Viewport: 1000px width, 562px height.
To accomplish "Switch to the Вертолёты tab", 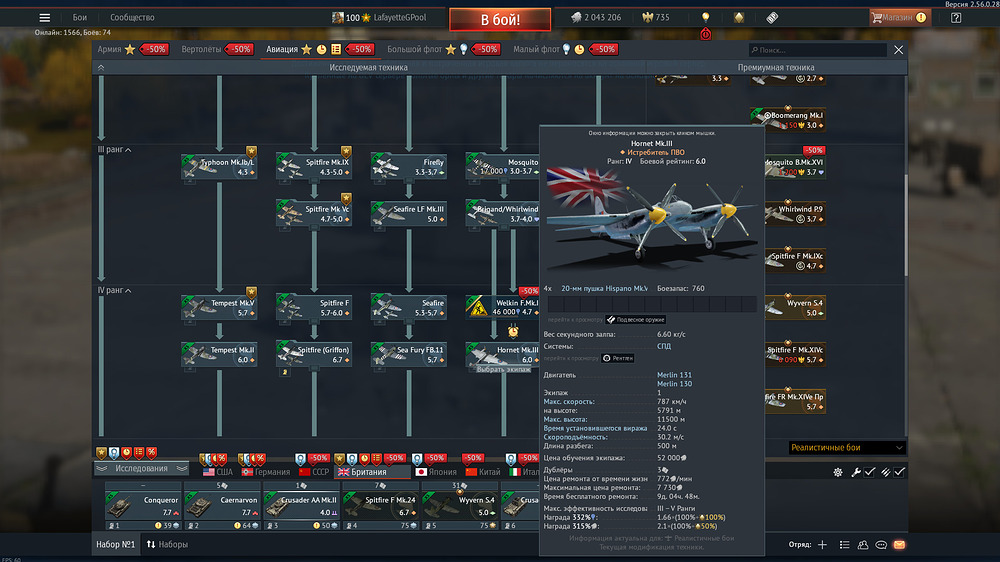I will click(201, 49).
